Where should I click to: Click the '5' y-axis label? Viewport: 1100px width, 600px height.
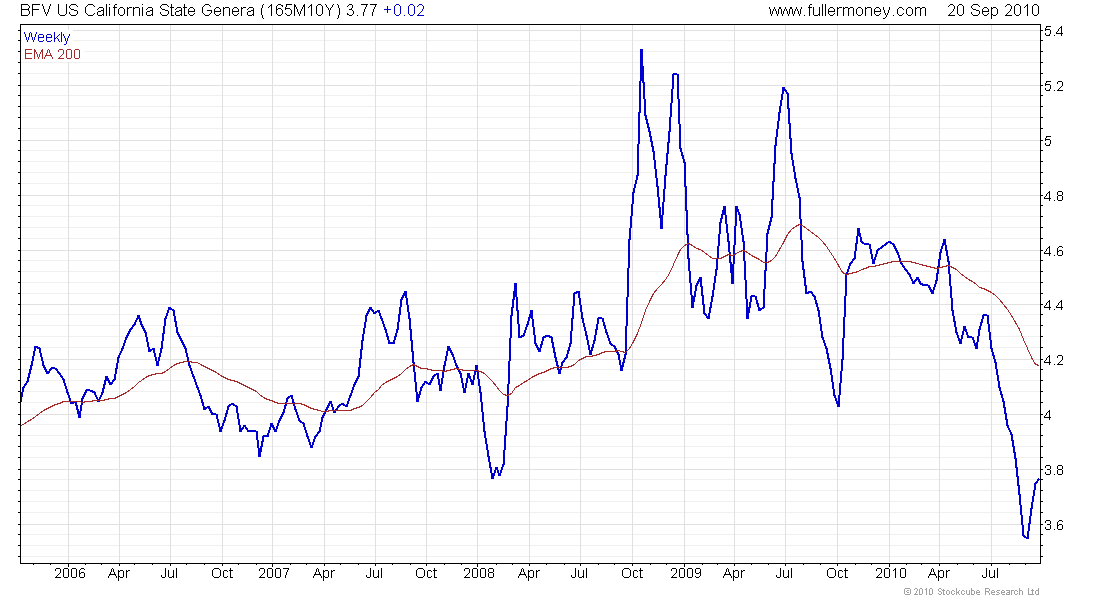click(1048, 141)
